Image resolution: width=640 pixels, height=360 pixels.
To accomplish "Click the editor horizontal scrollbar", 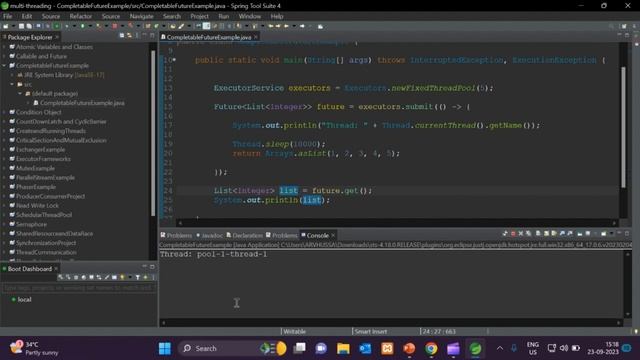I will [397, 223].
